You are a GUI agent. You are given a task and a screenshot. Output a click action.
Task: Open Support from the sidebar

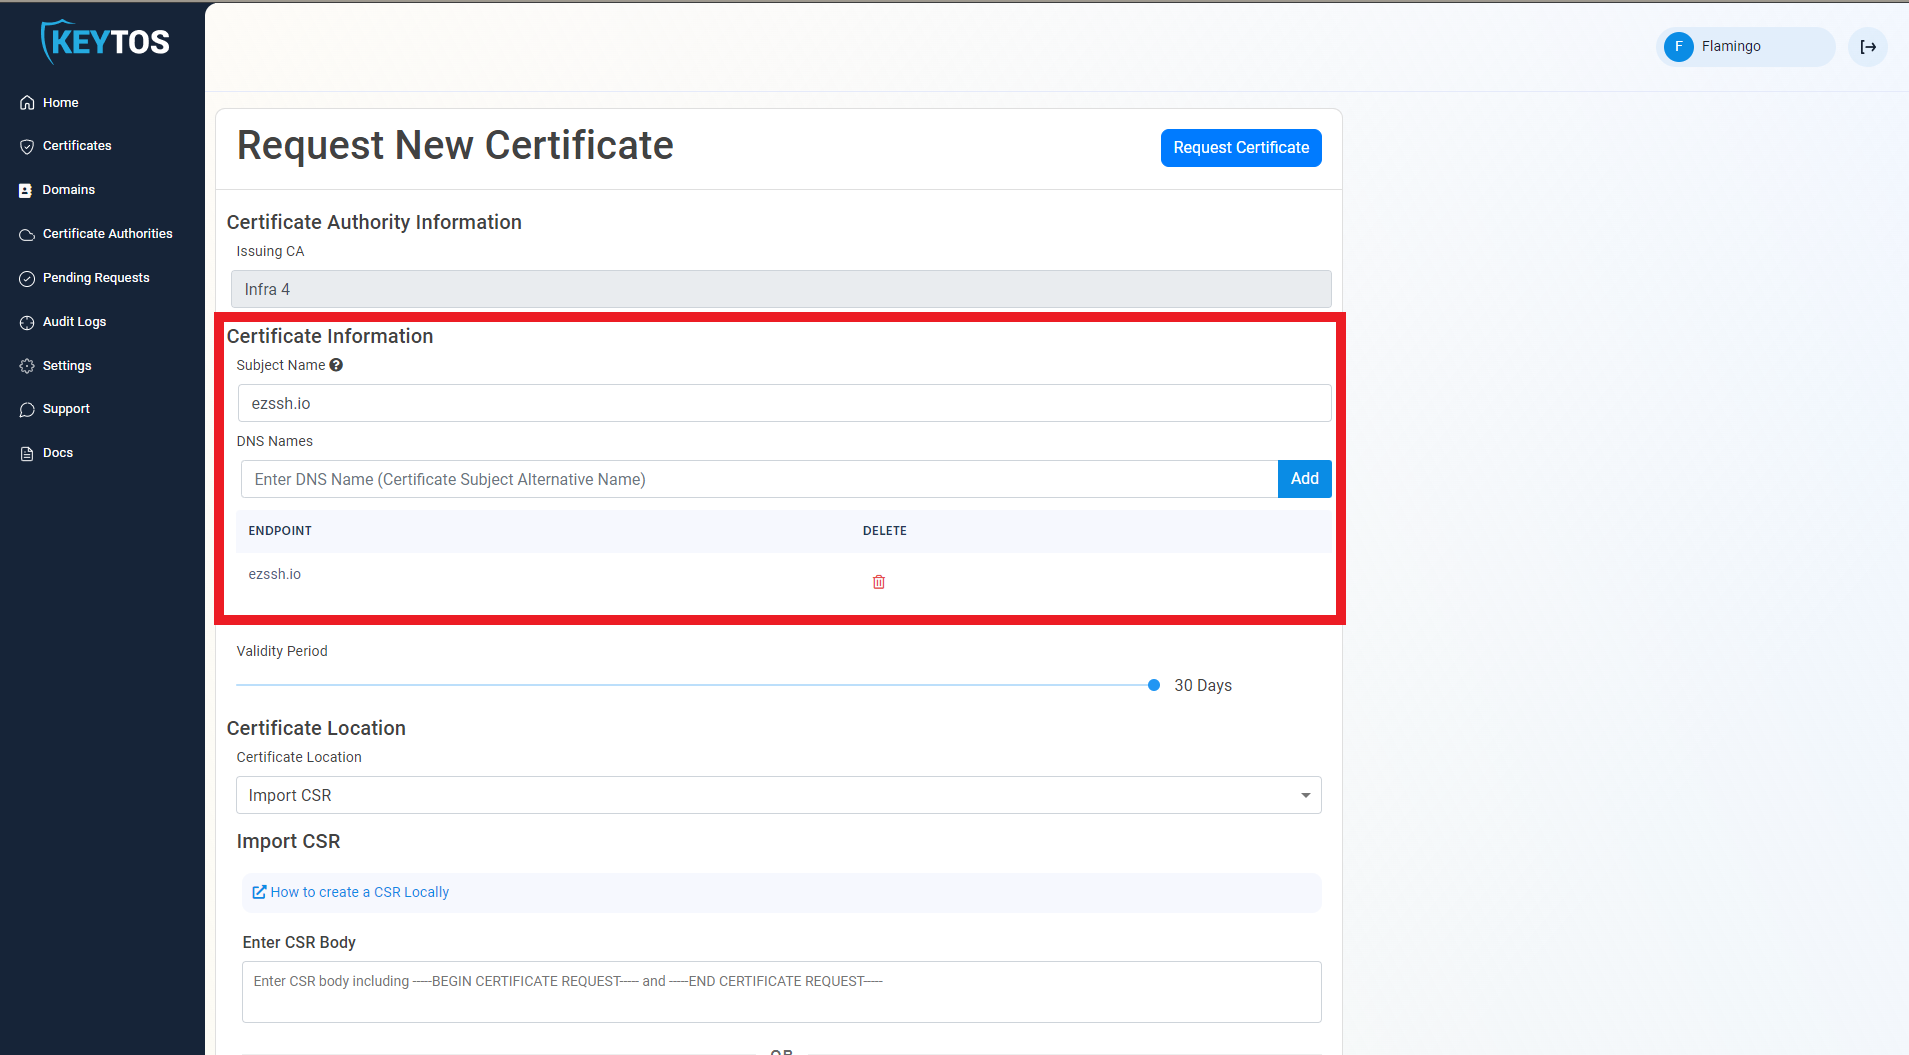click(66, 409)
